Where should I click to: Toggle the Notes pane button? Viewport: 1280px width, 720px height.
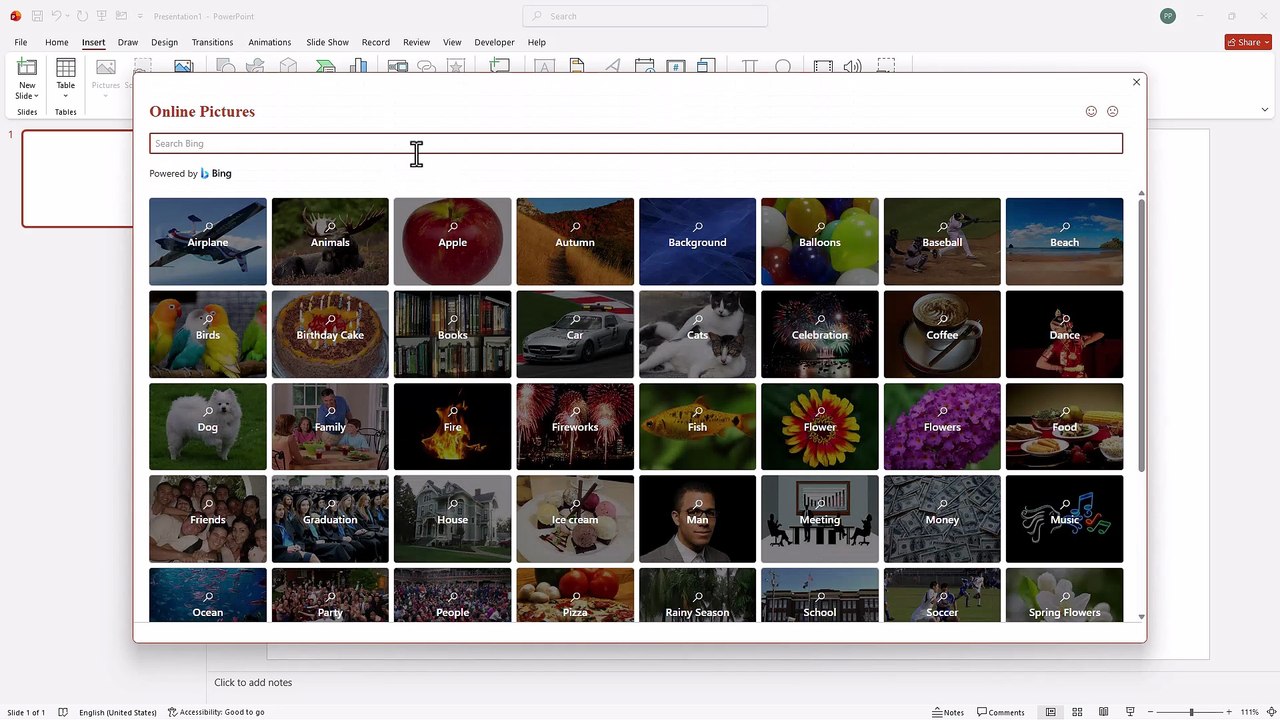tap(948, 712)
